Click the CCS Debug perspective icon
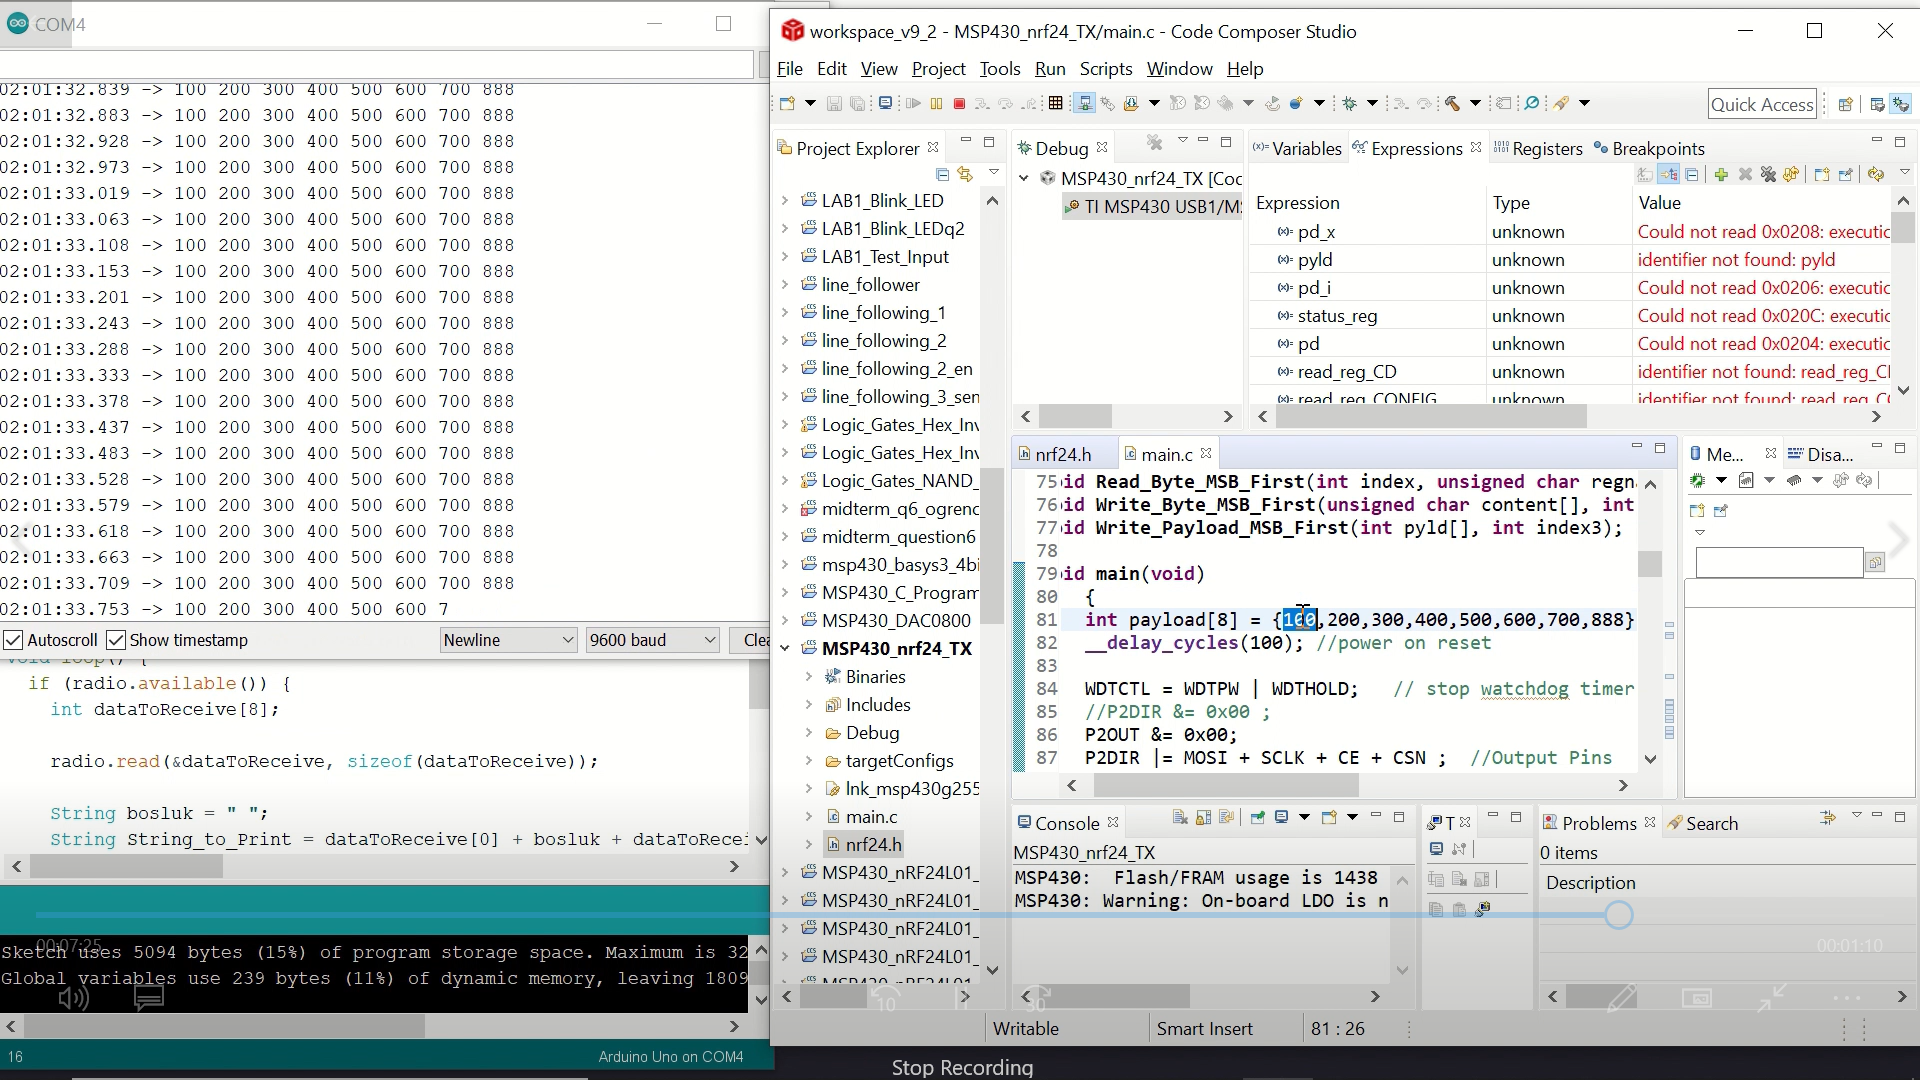The width and height of the screenshot is (1920, 1080). [x=1901, y=104]
